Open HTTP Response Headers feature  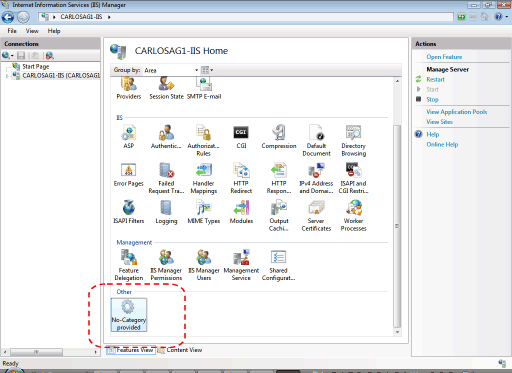pos(279,178)
